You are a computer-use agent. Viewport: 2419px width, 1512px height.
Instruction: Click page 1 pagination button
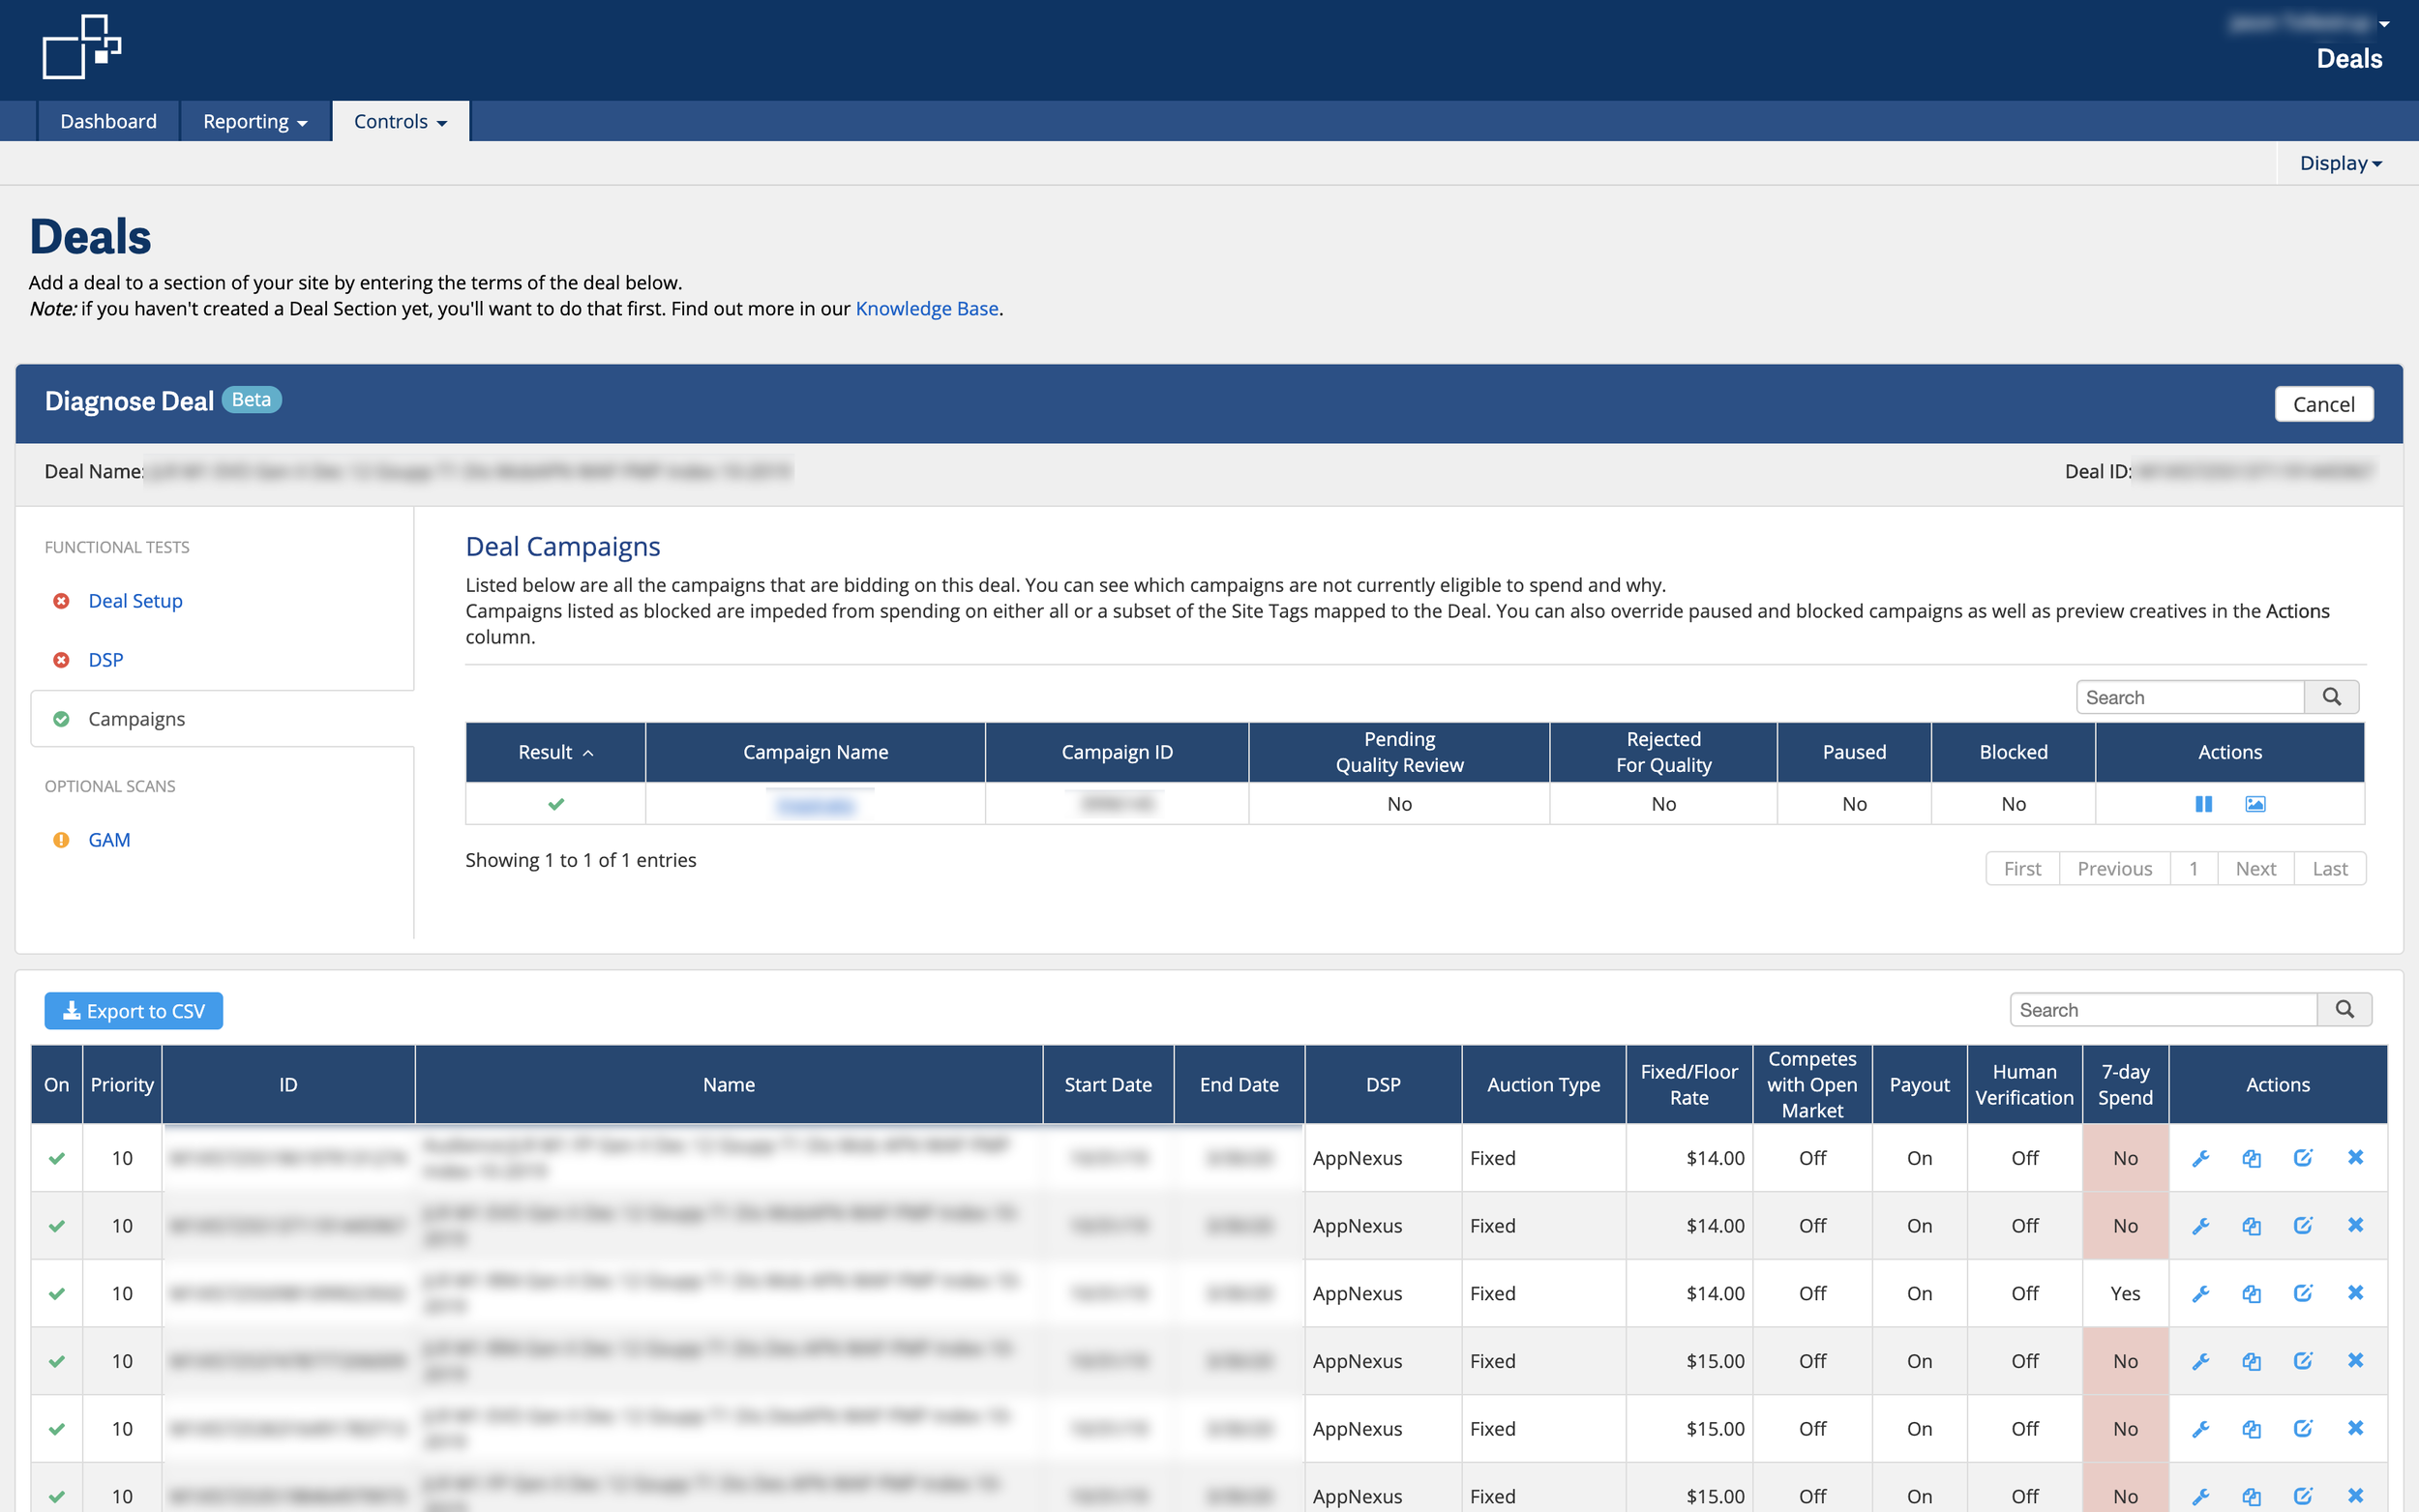(2193, 869)
